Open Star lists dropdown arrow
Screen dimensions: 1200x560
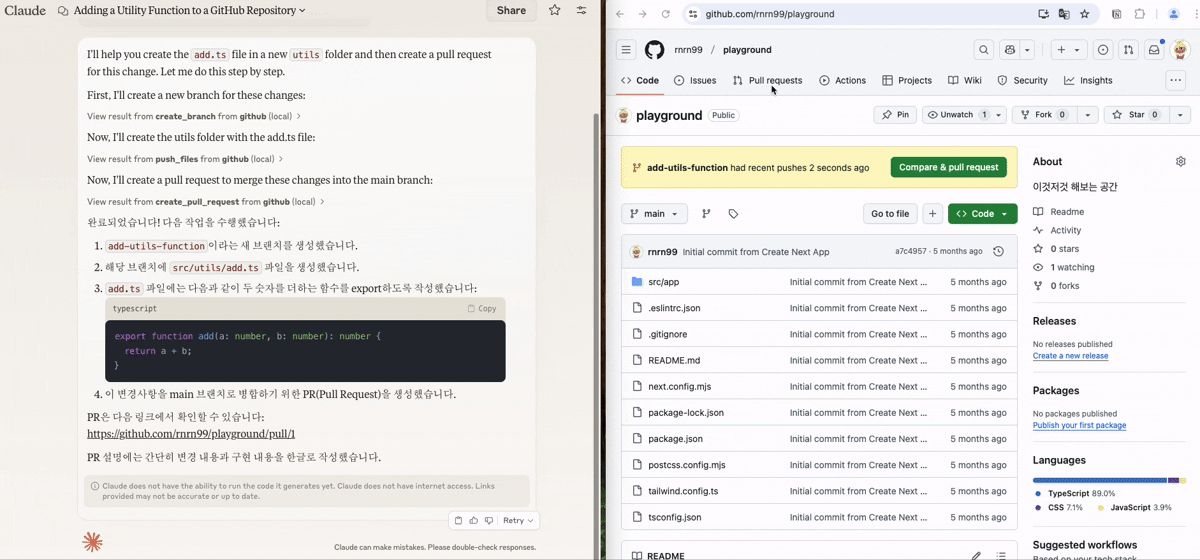click(1178, 115)
